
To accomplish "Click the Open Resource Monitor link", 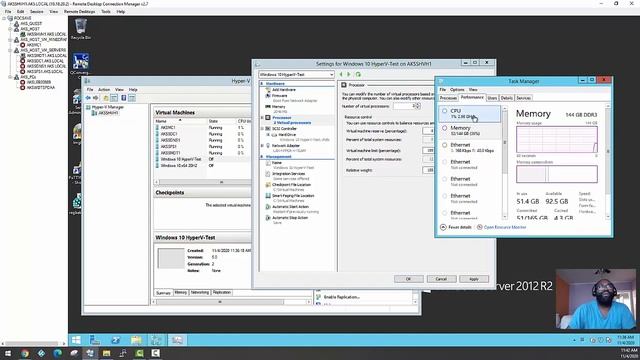I will click(505, 227).
